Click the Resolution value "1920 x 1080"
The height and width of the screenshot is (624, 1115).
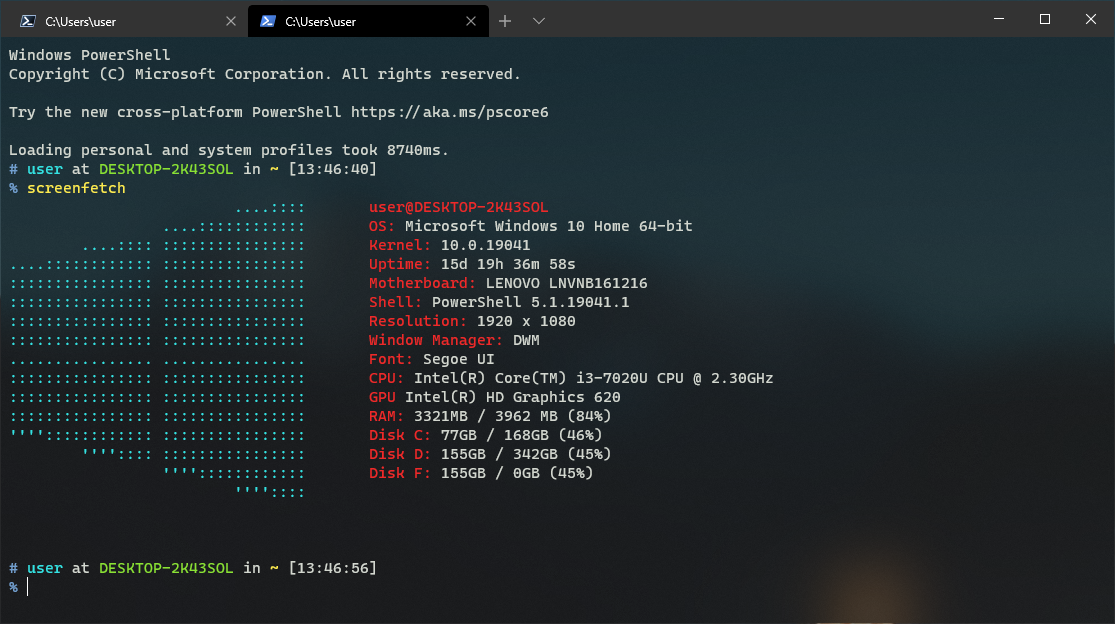pyautogui.click(x=526, y=321)
